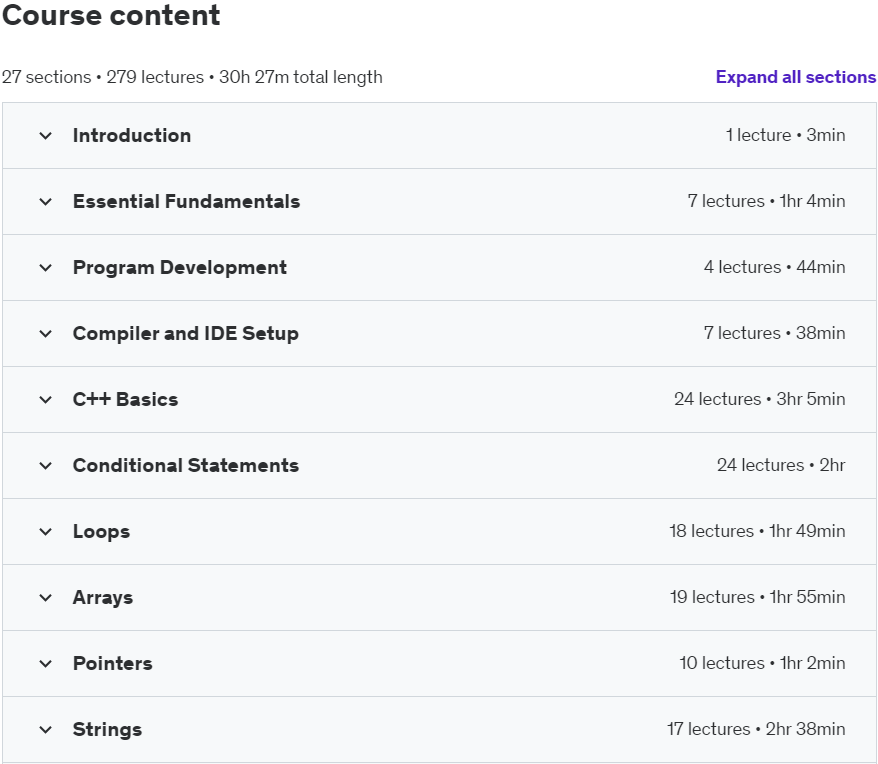Expand Program Development section heading

(180, 268)
